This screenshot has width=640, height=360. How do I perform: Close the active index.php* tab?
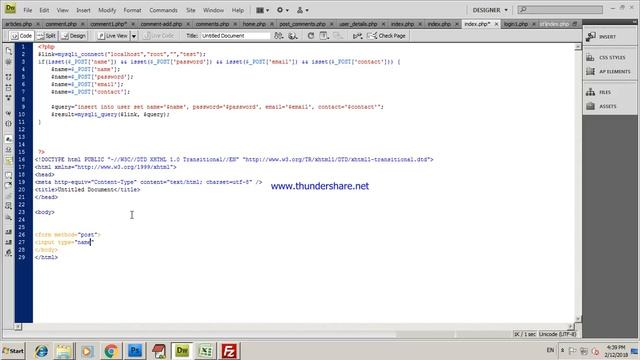click(x=496, y=24)
